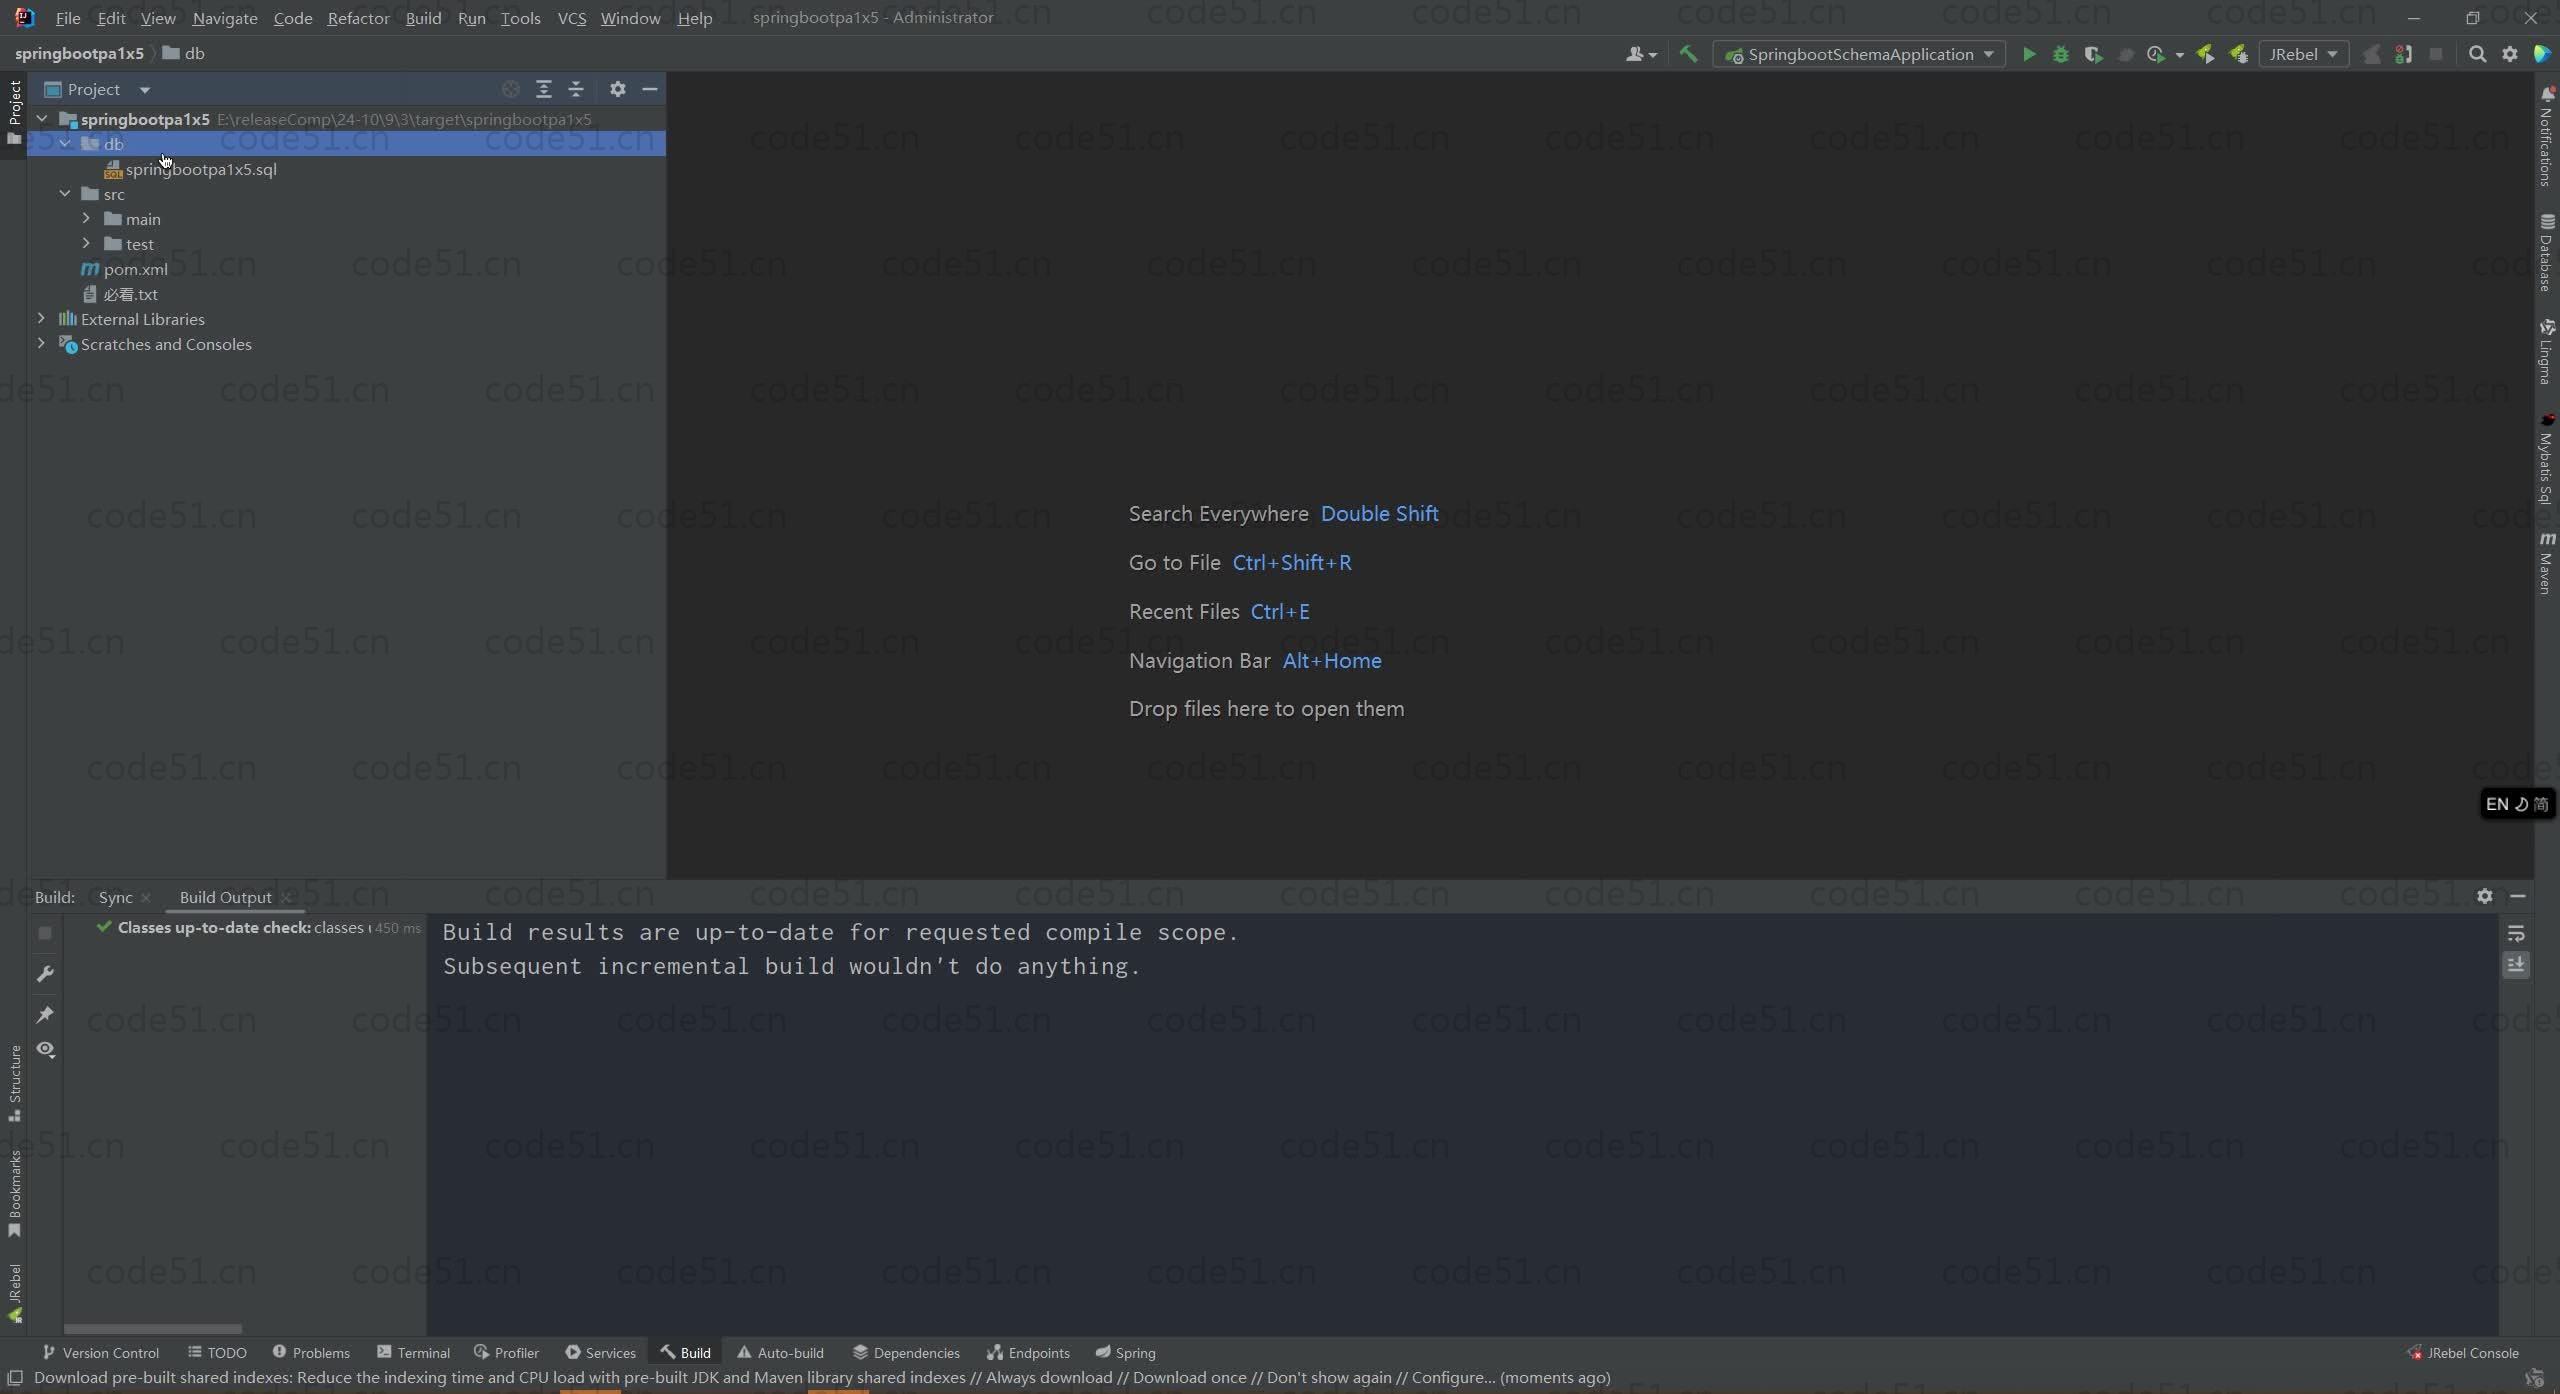Open the Maven tool window
2560x1394 pixels.
pos(2546,564)
